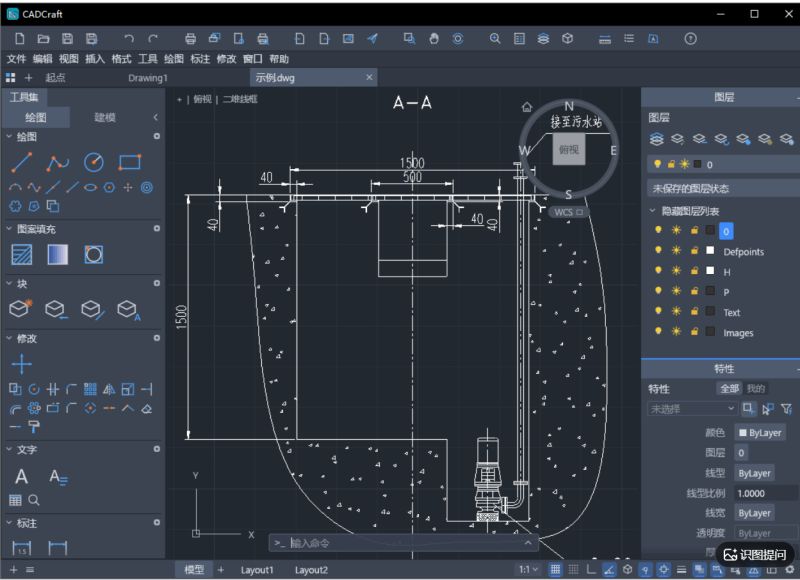This screenshot has height=580, width=800.
Task: Click the Print icon in top toolbar
Action: click(x=190, y=39)
